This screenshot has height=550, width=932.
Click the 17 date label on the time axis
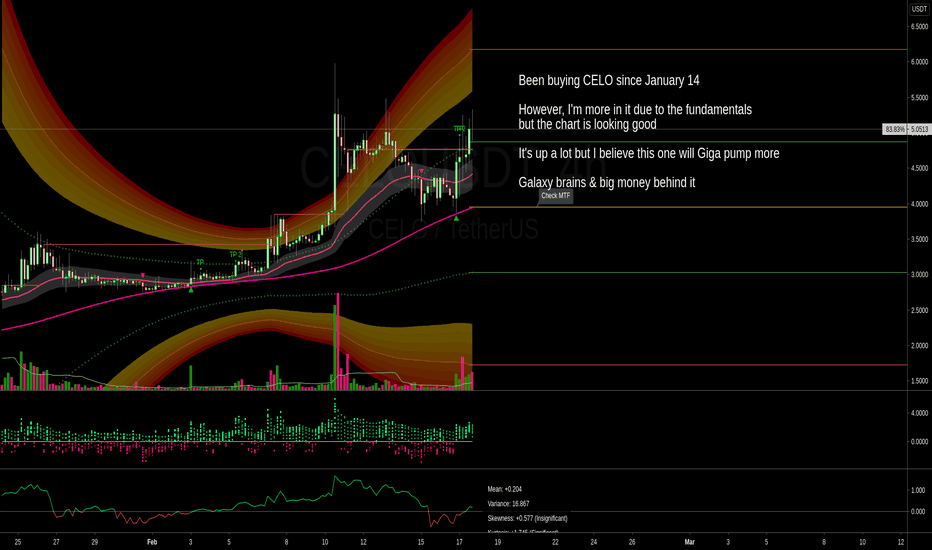[x=459, y=542]
